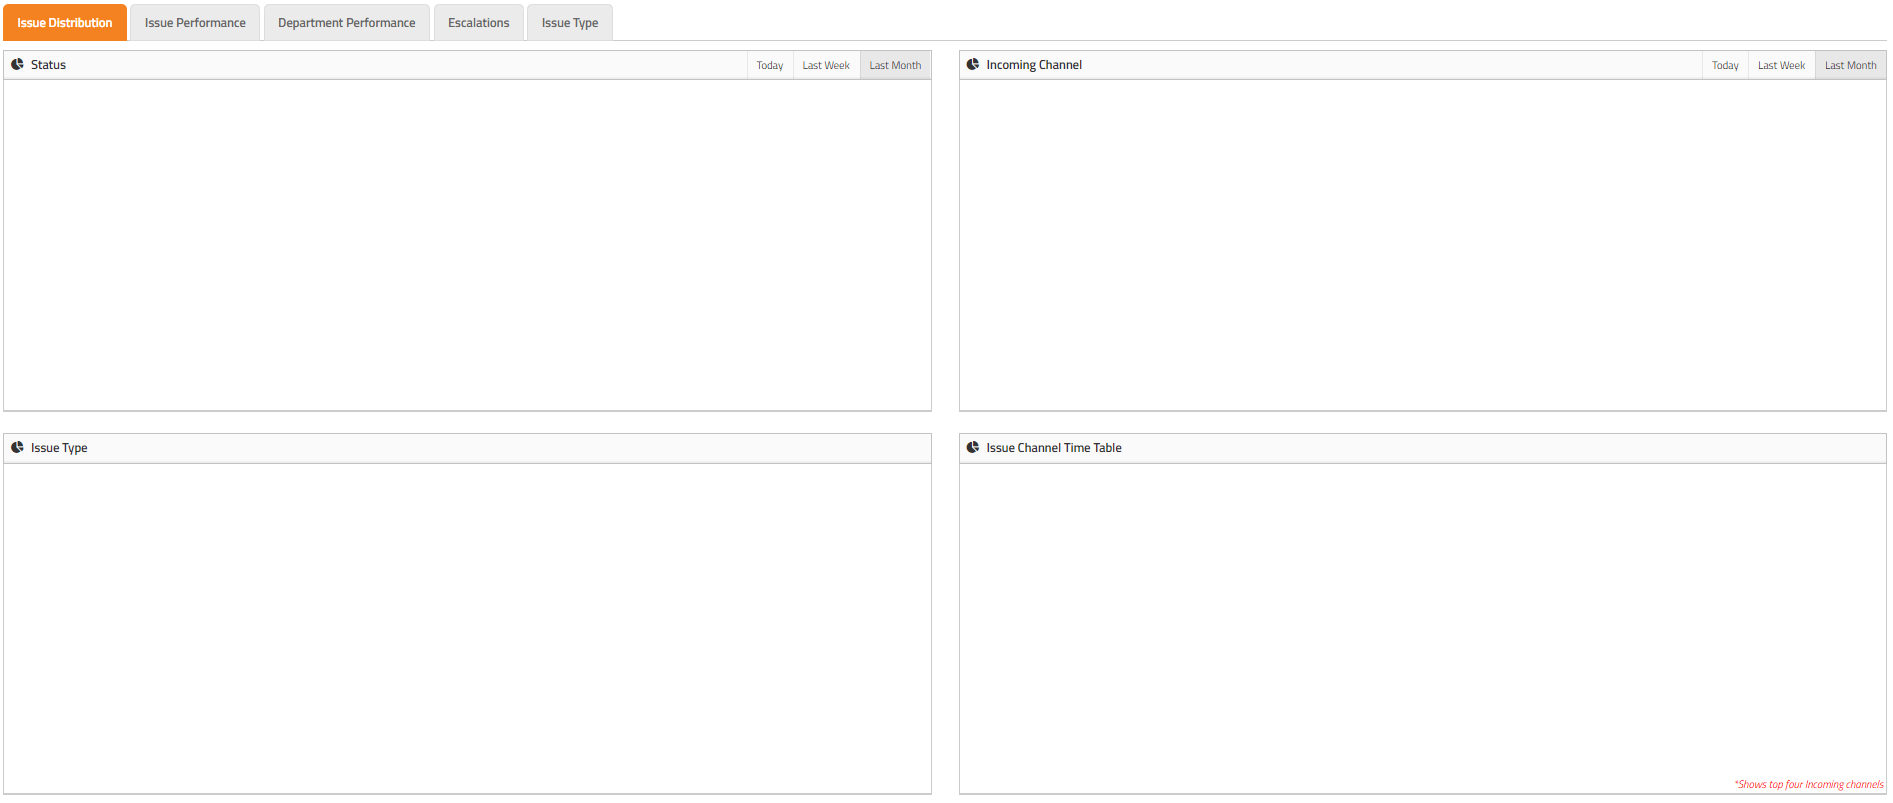The width and height of the screenshot is (1893, 803).
Task: Show Last Week in Incoming Channel panel
Action: tap(1782, 65)
